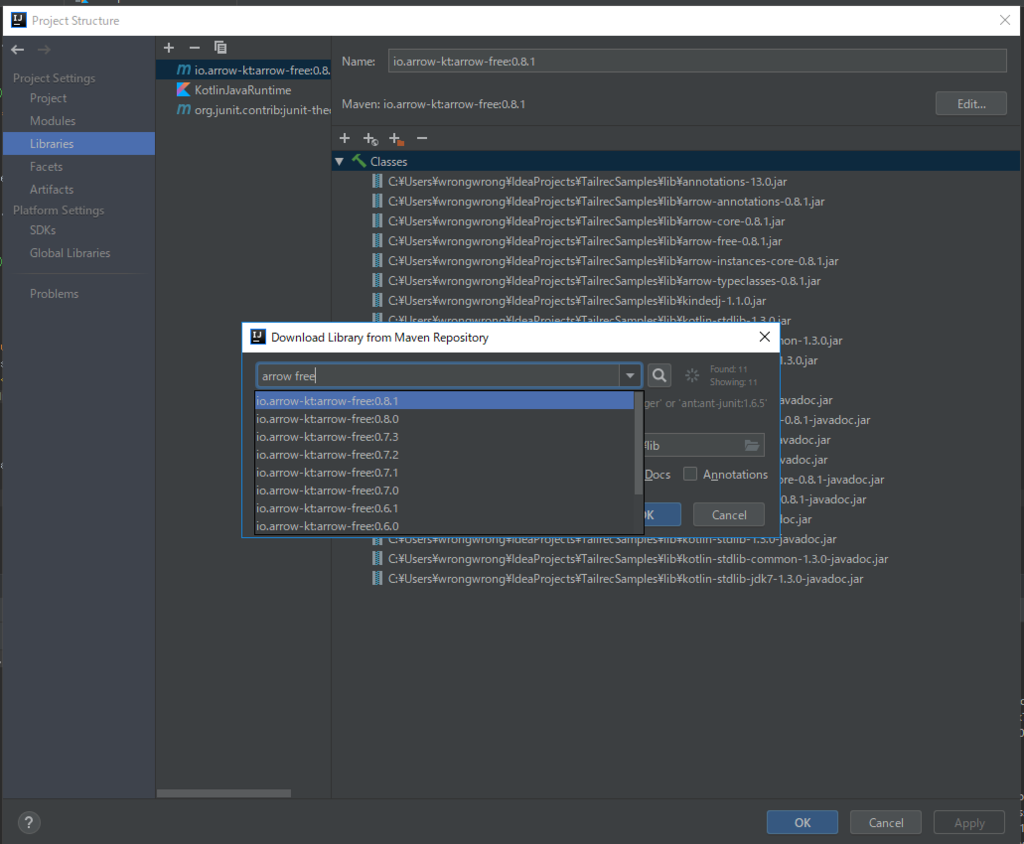Select arrow-core-0.8.1.jar entry
Viewport: 1024px width, 844px height.
(586, 221)
